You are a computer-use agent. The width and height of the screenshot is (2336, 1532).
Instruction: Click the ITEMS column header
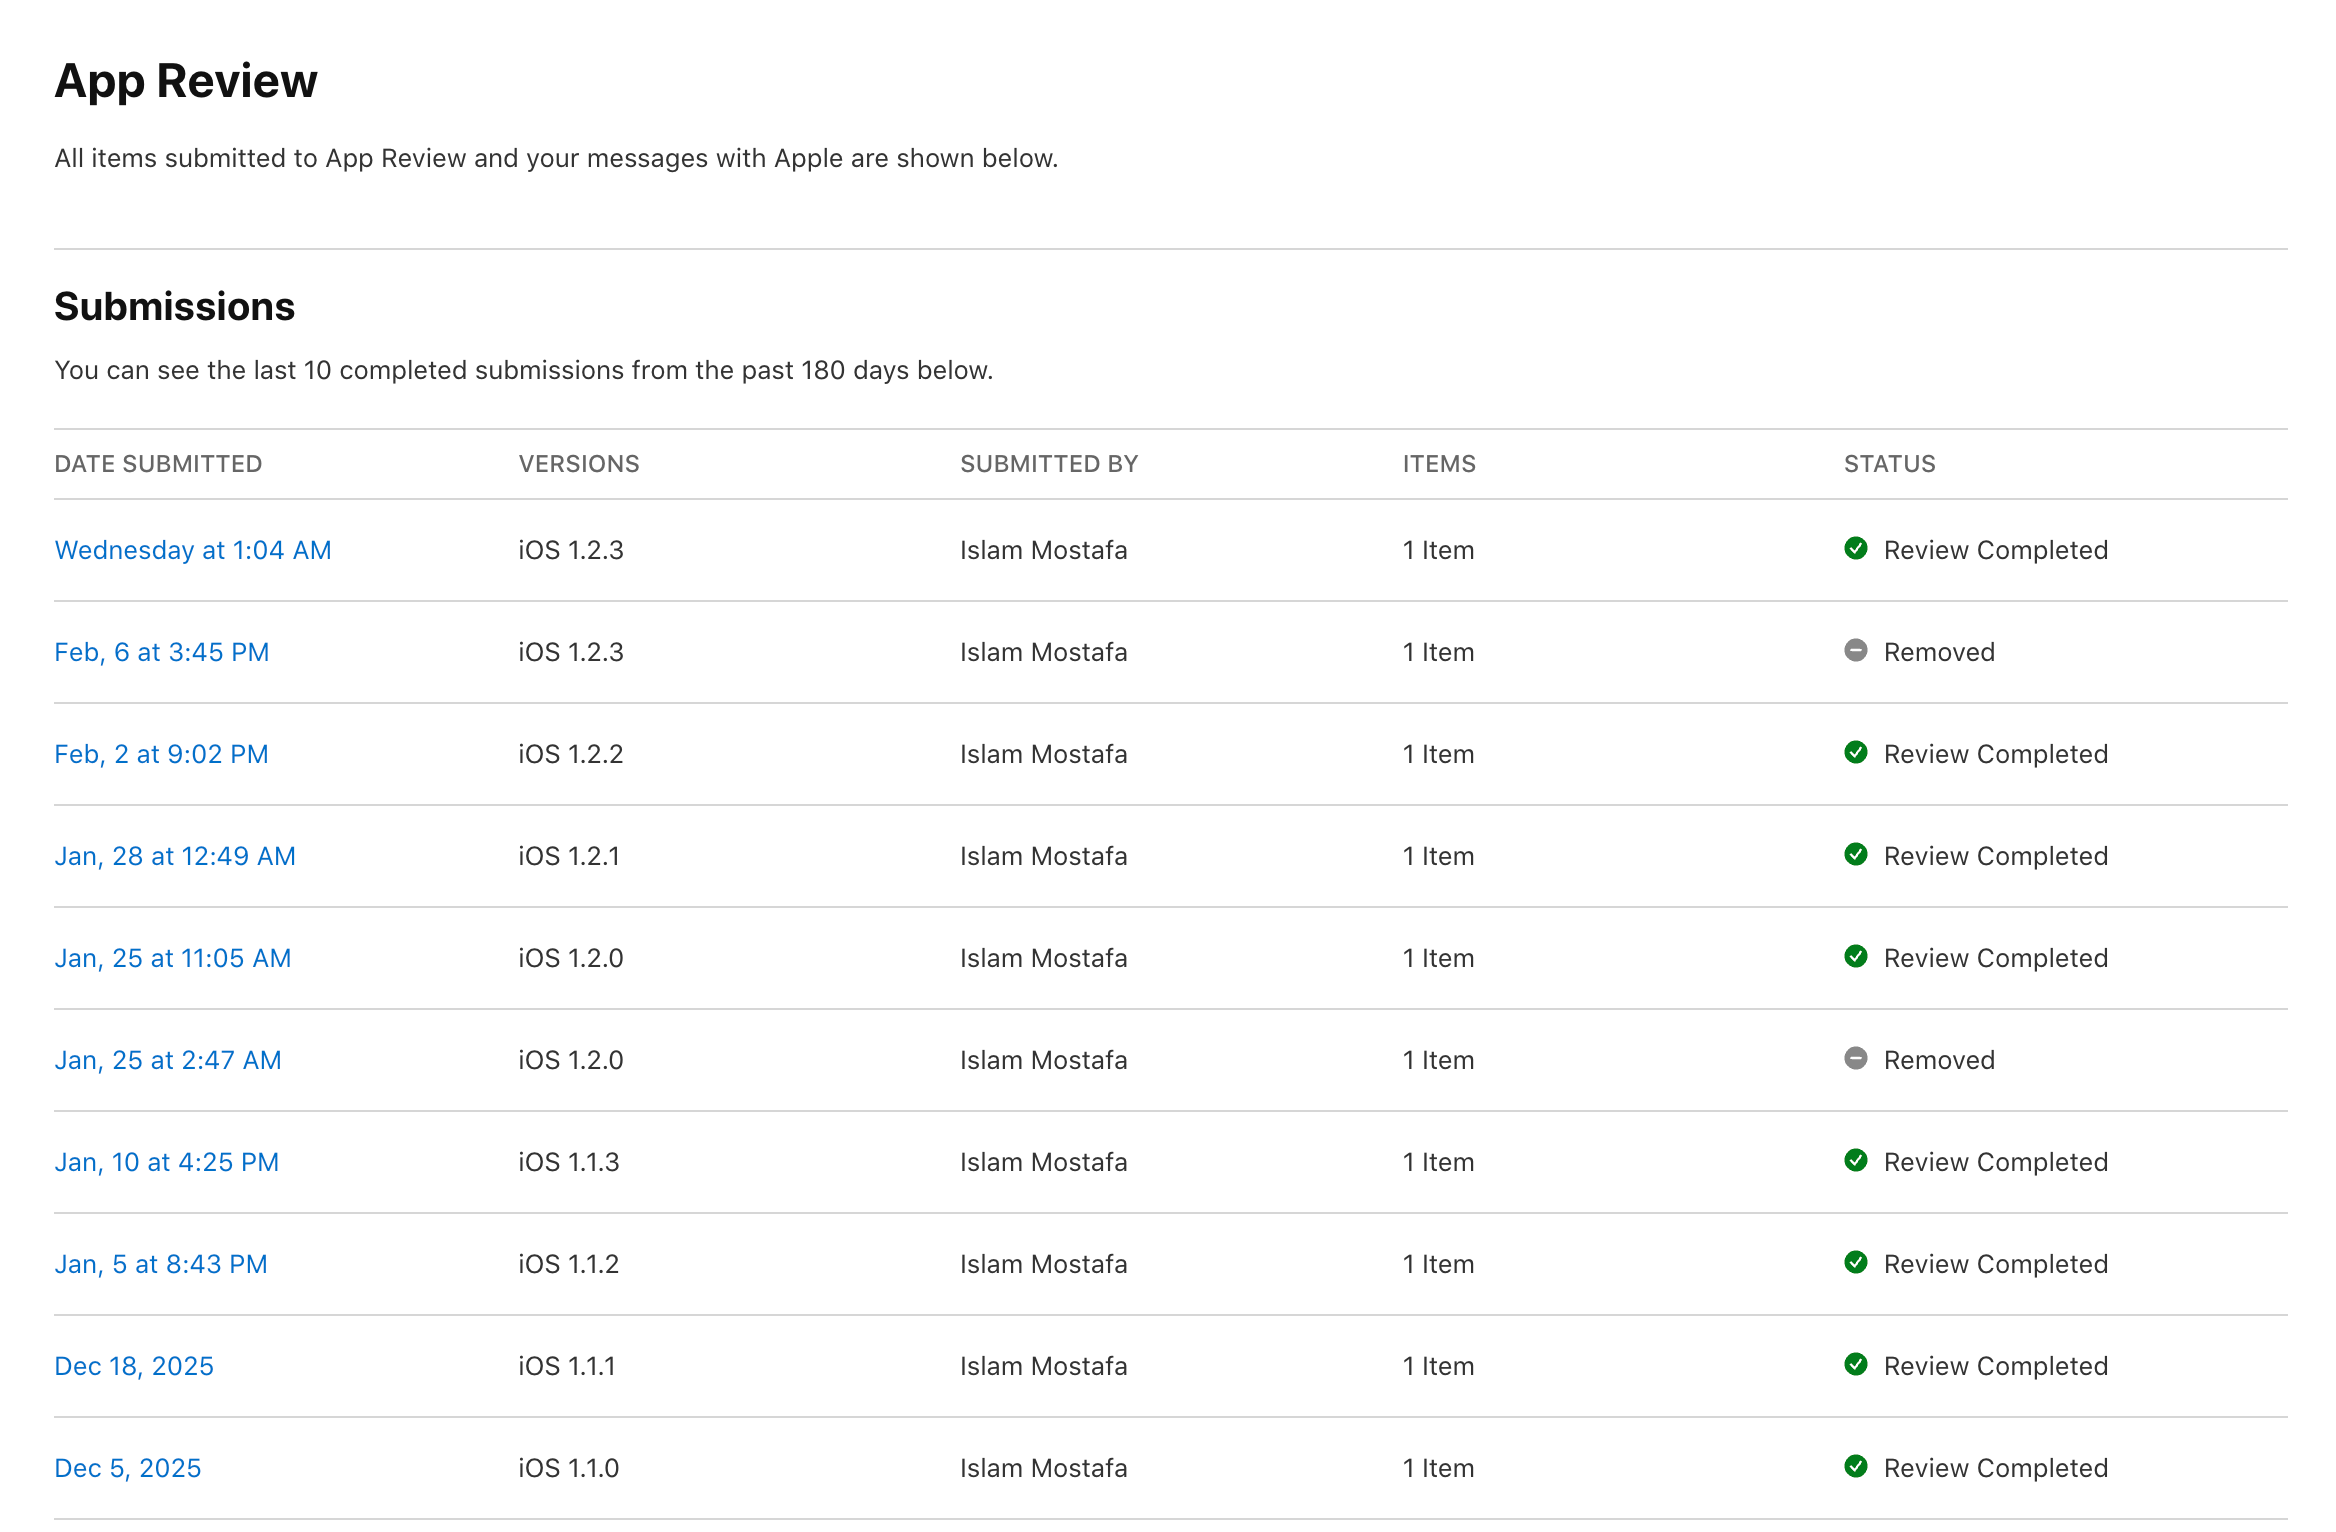tap(1437, 463)
